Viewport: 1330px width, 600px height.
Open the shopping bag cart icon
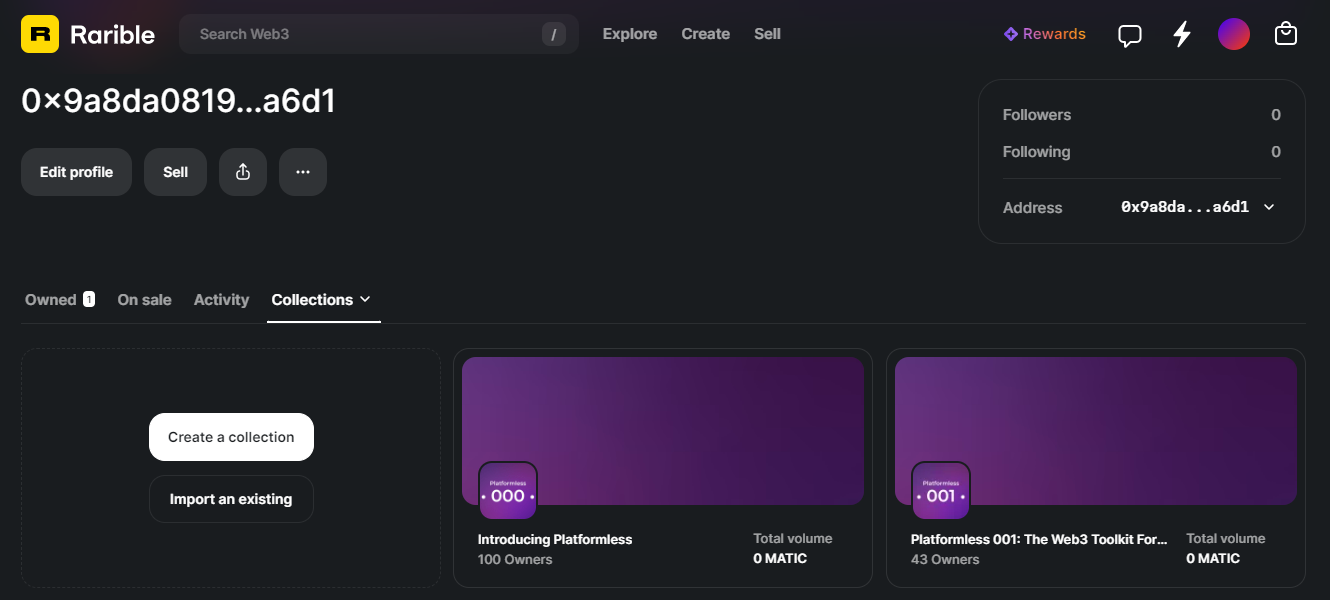coord(1286,34)
